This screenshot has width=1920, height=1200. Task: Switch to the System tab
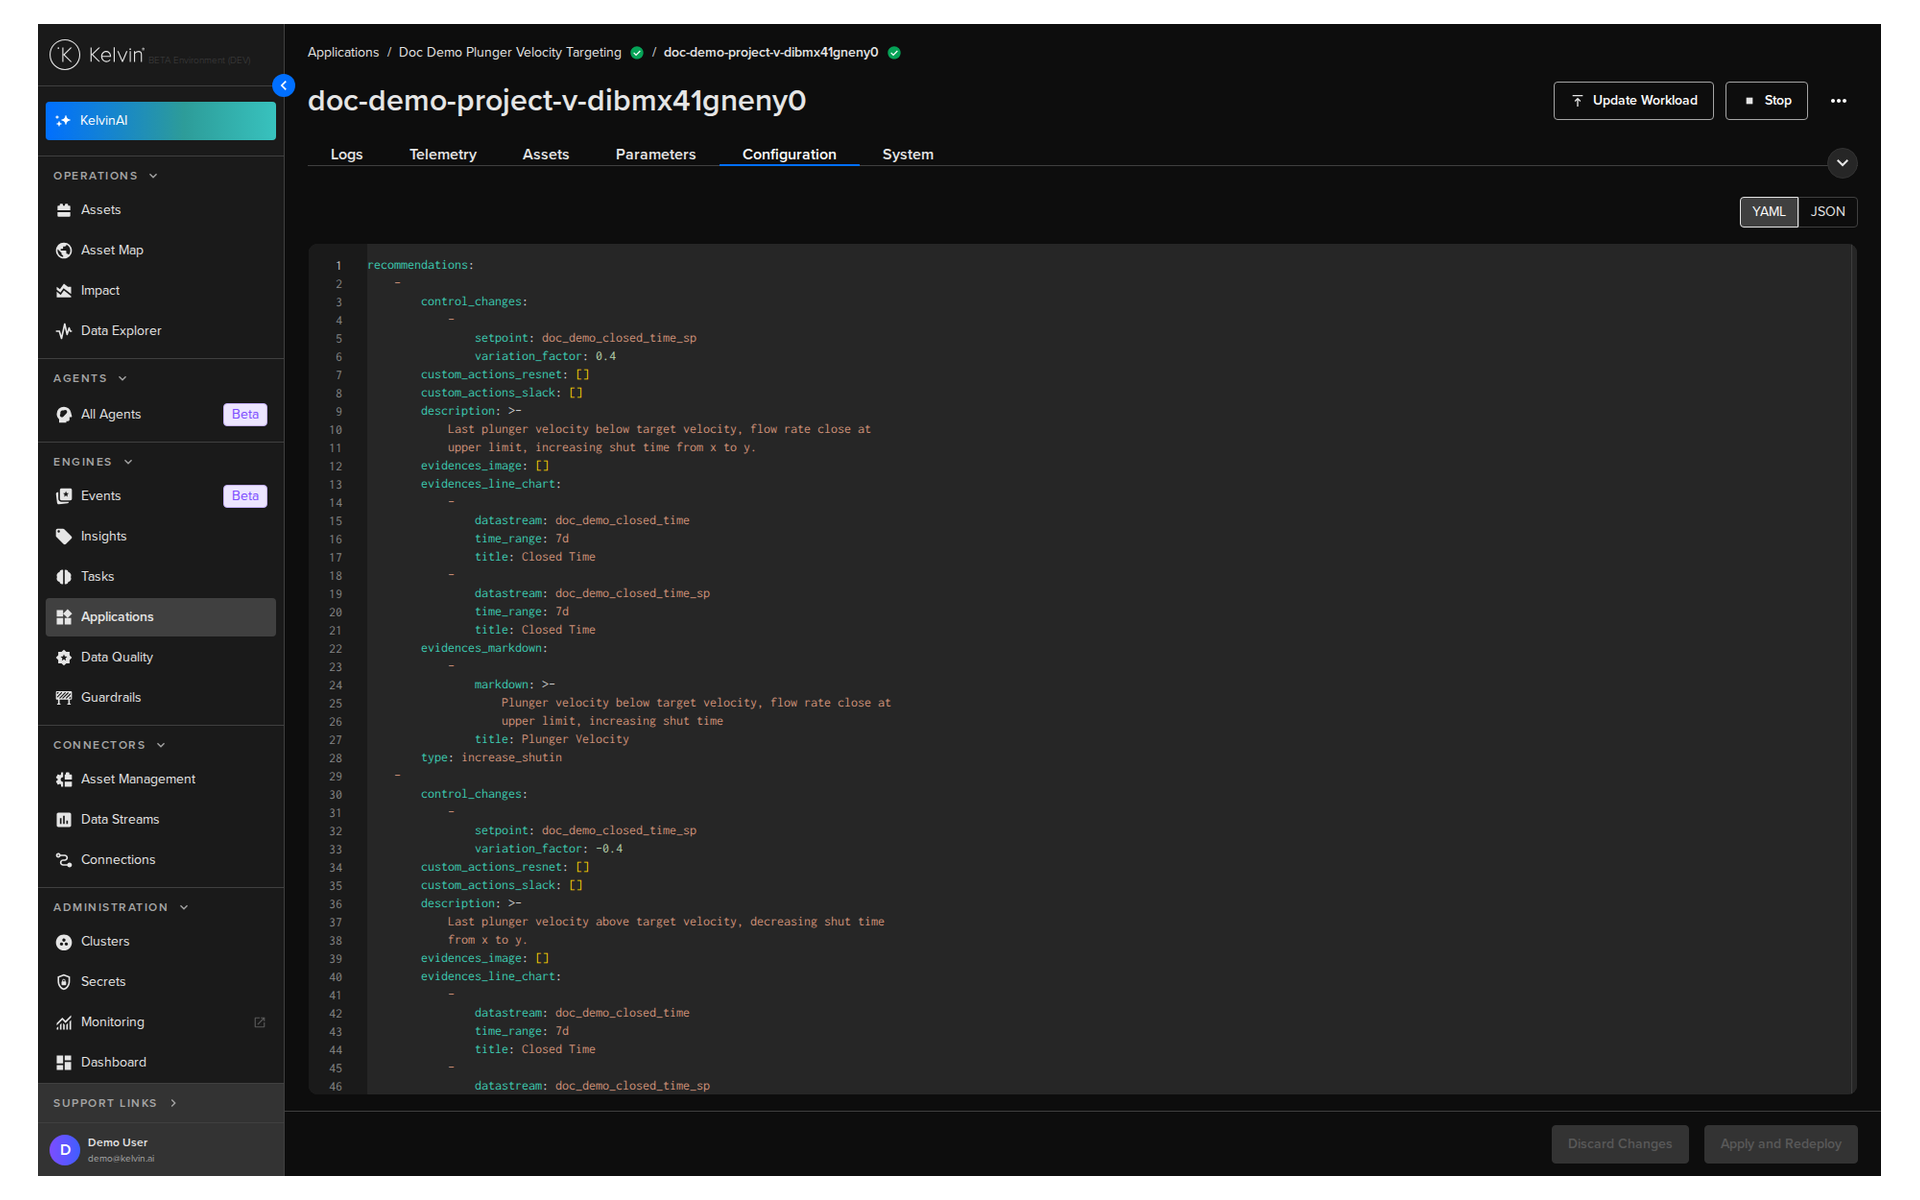[x=907, y=154]
